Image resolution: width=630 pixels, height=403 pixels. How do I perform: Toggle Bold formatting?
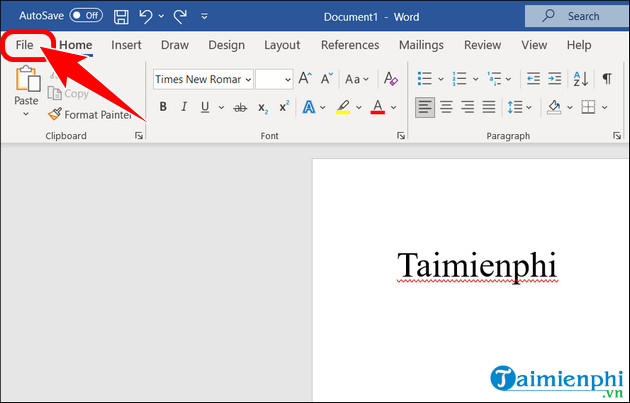coord(163,106)
